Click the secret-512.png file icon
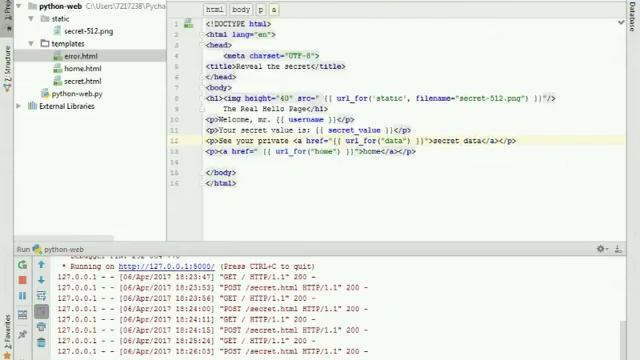 click(x=57, y=31)
